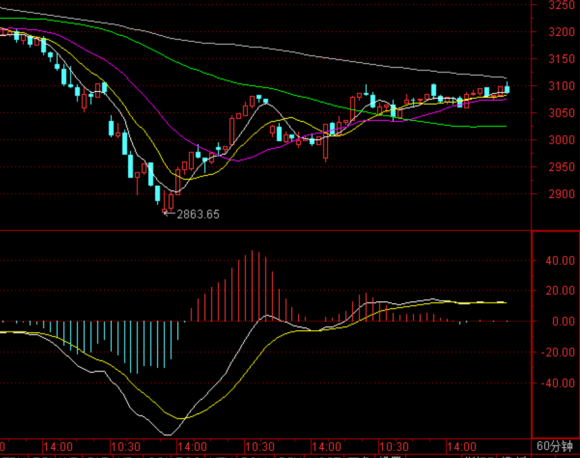Select the 2950 price axis label

tap(562, 167)
